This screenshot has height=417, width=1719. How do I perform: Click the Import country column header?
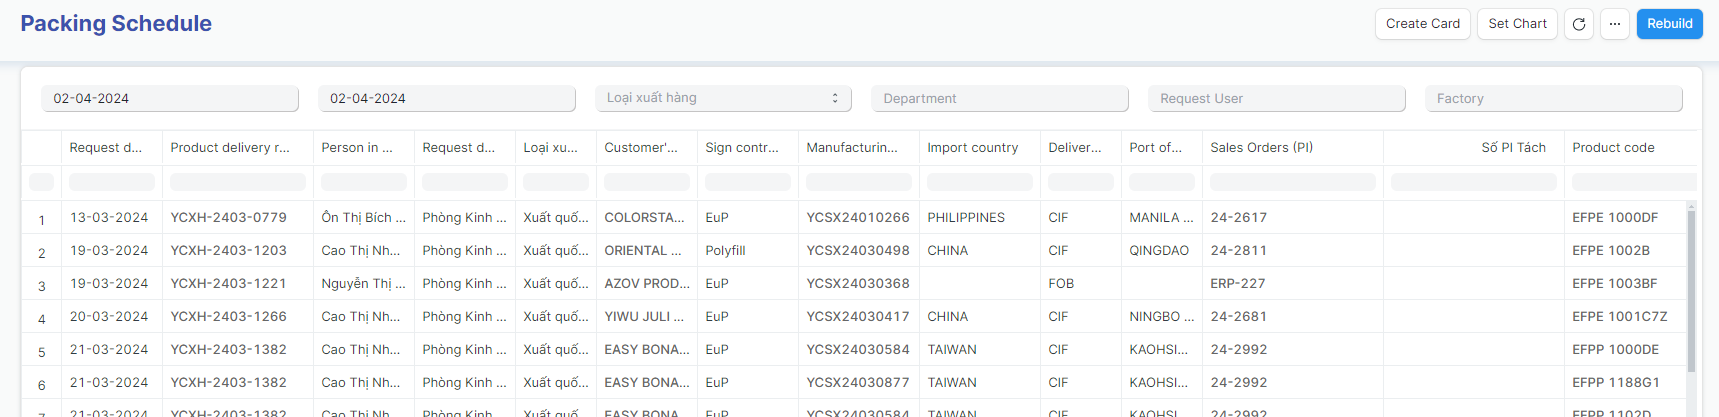[x=972, y=147]
